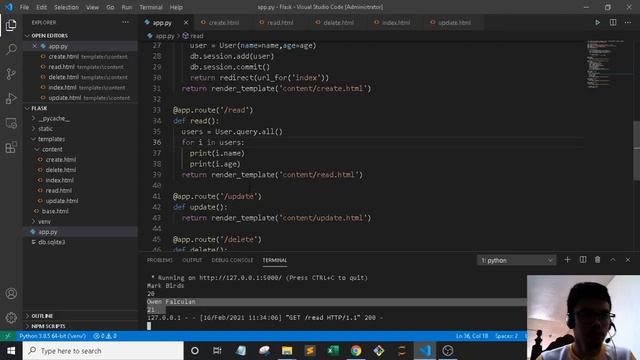Open editor More Actions ellipsis
Viewport: 640px width, 360px height.
coord(628,22)
